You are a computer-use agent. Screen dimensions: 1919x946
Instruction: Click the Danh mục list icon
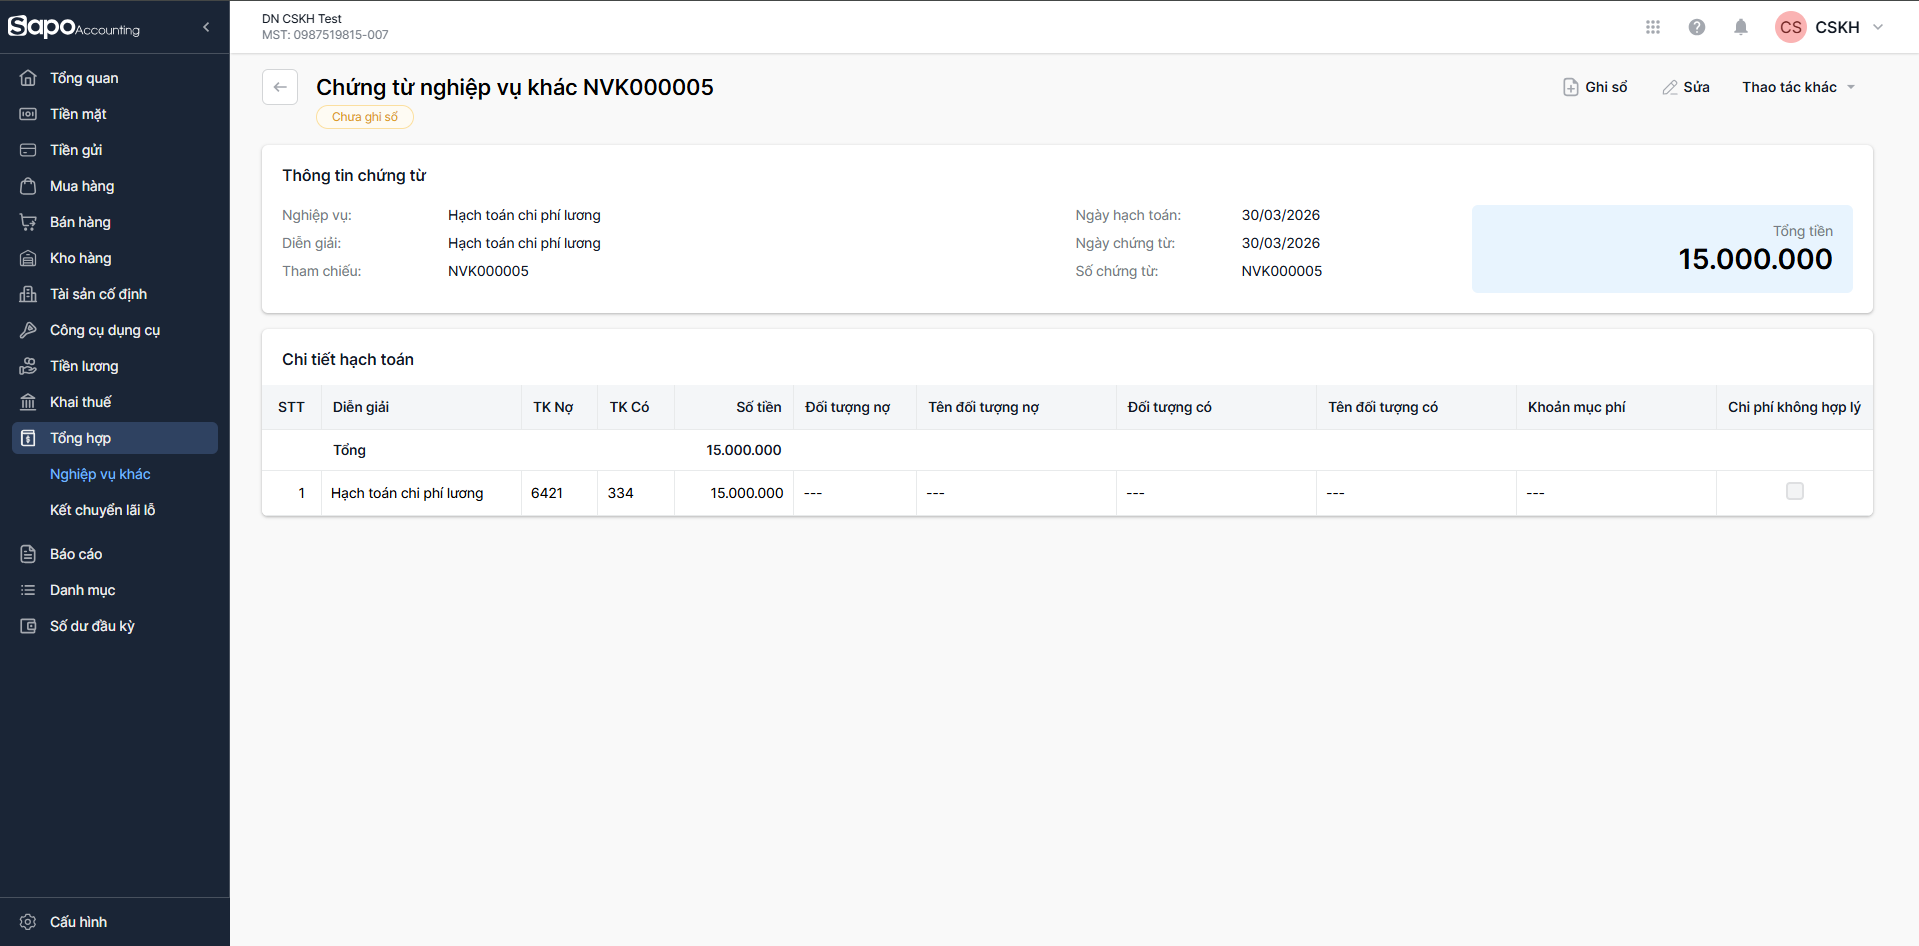28,590
